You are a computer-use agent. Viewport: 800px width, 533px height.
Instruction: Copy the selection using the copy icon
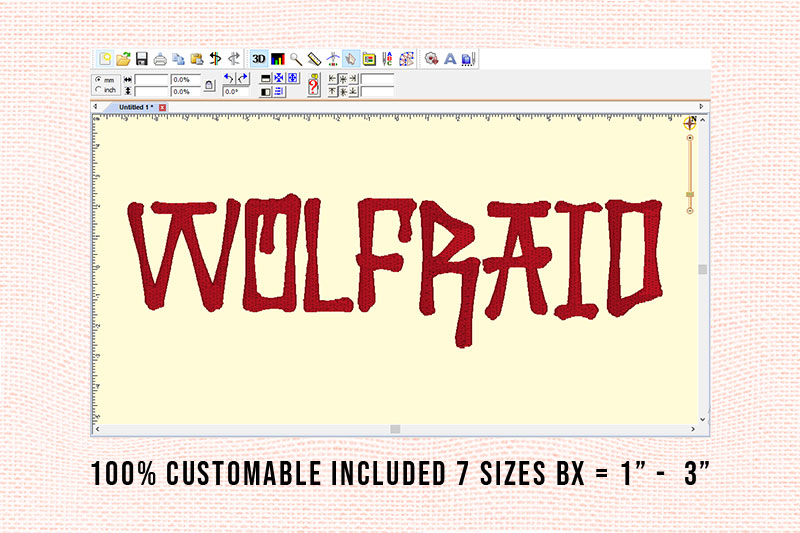(x=179, y=59)
